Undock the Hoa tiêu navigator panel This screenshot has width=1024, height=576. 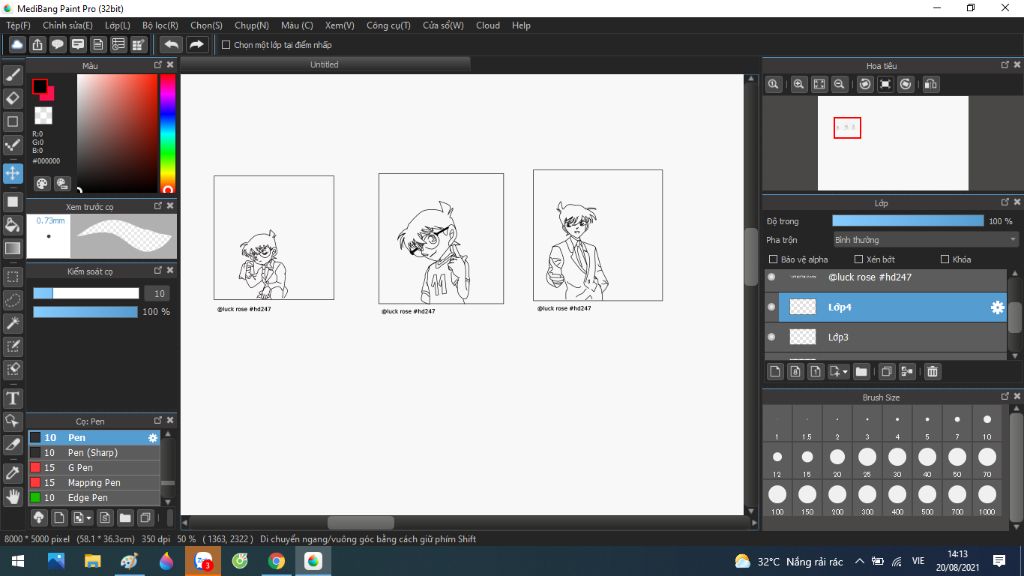pyautogui.click(x=1004, y=65)
